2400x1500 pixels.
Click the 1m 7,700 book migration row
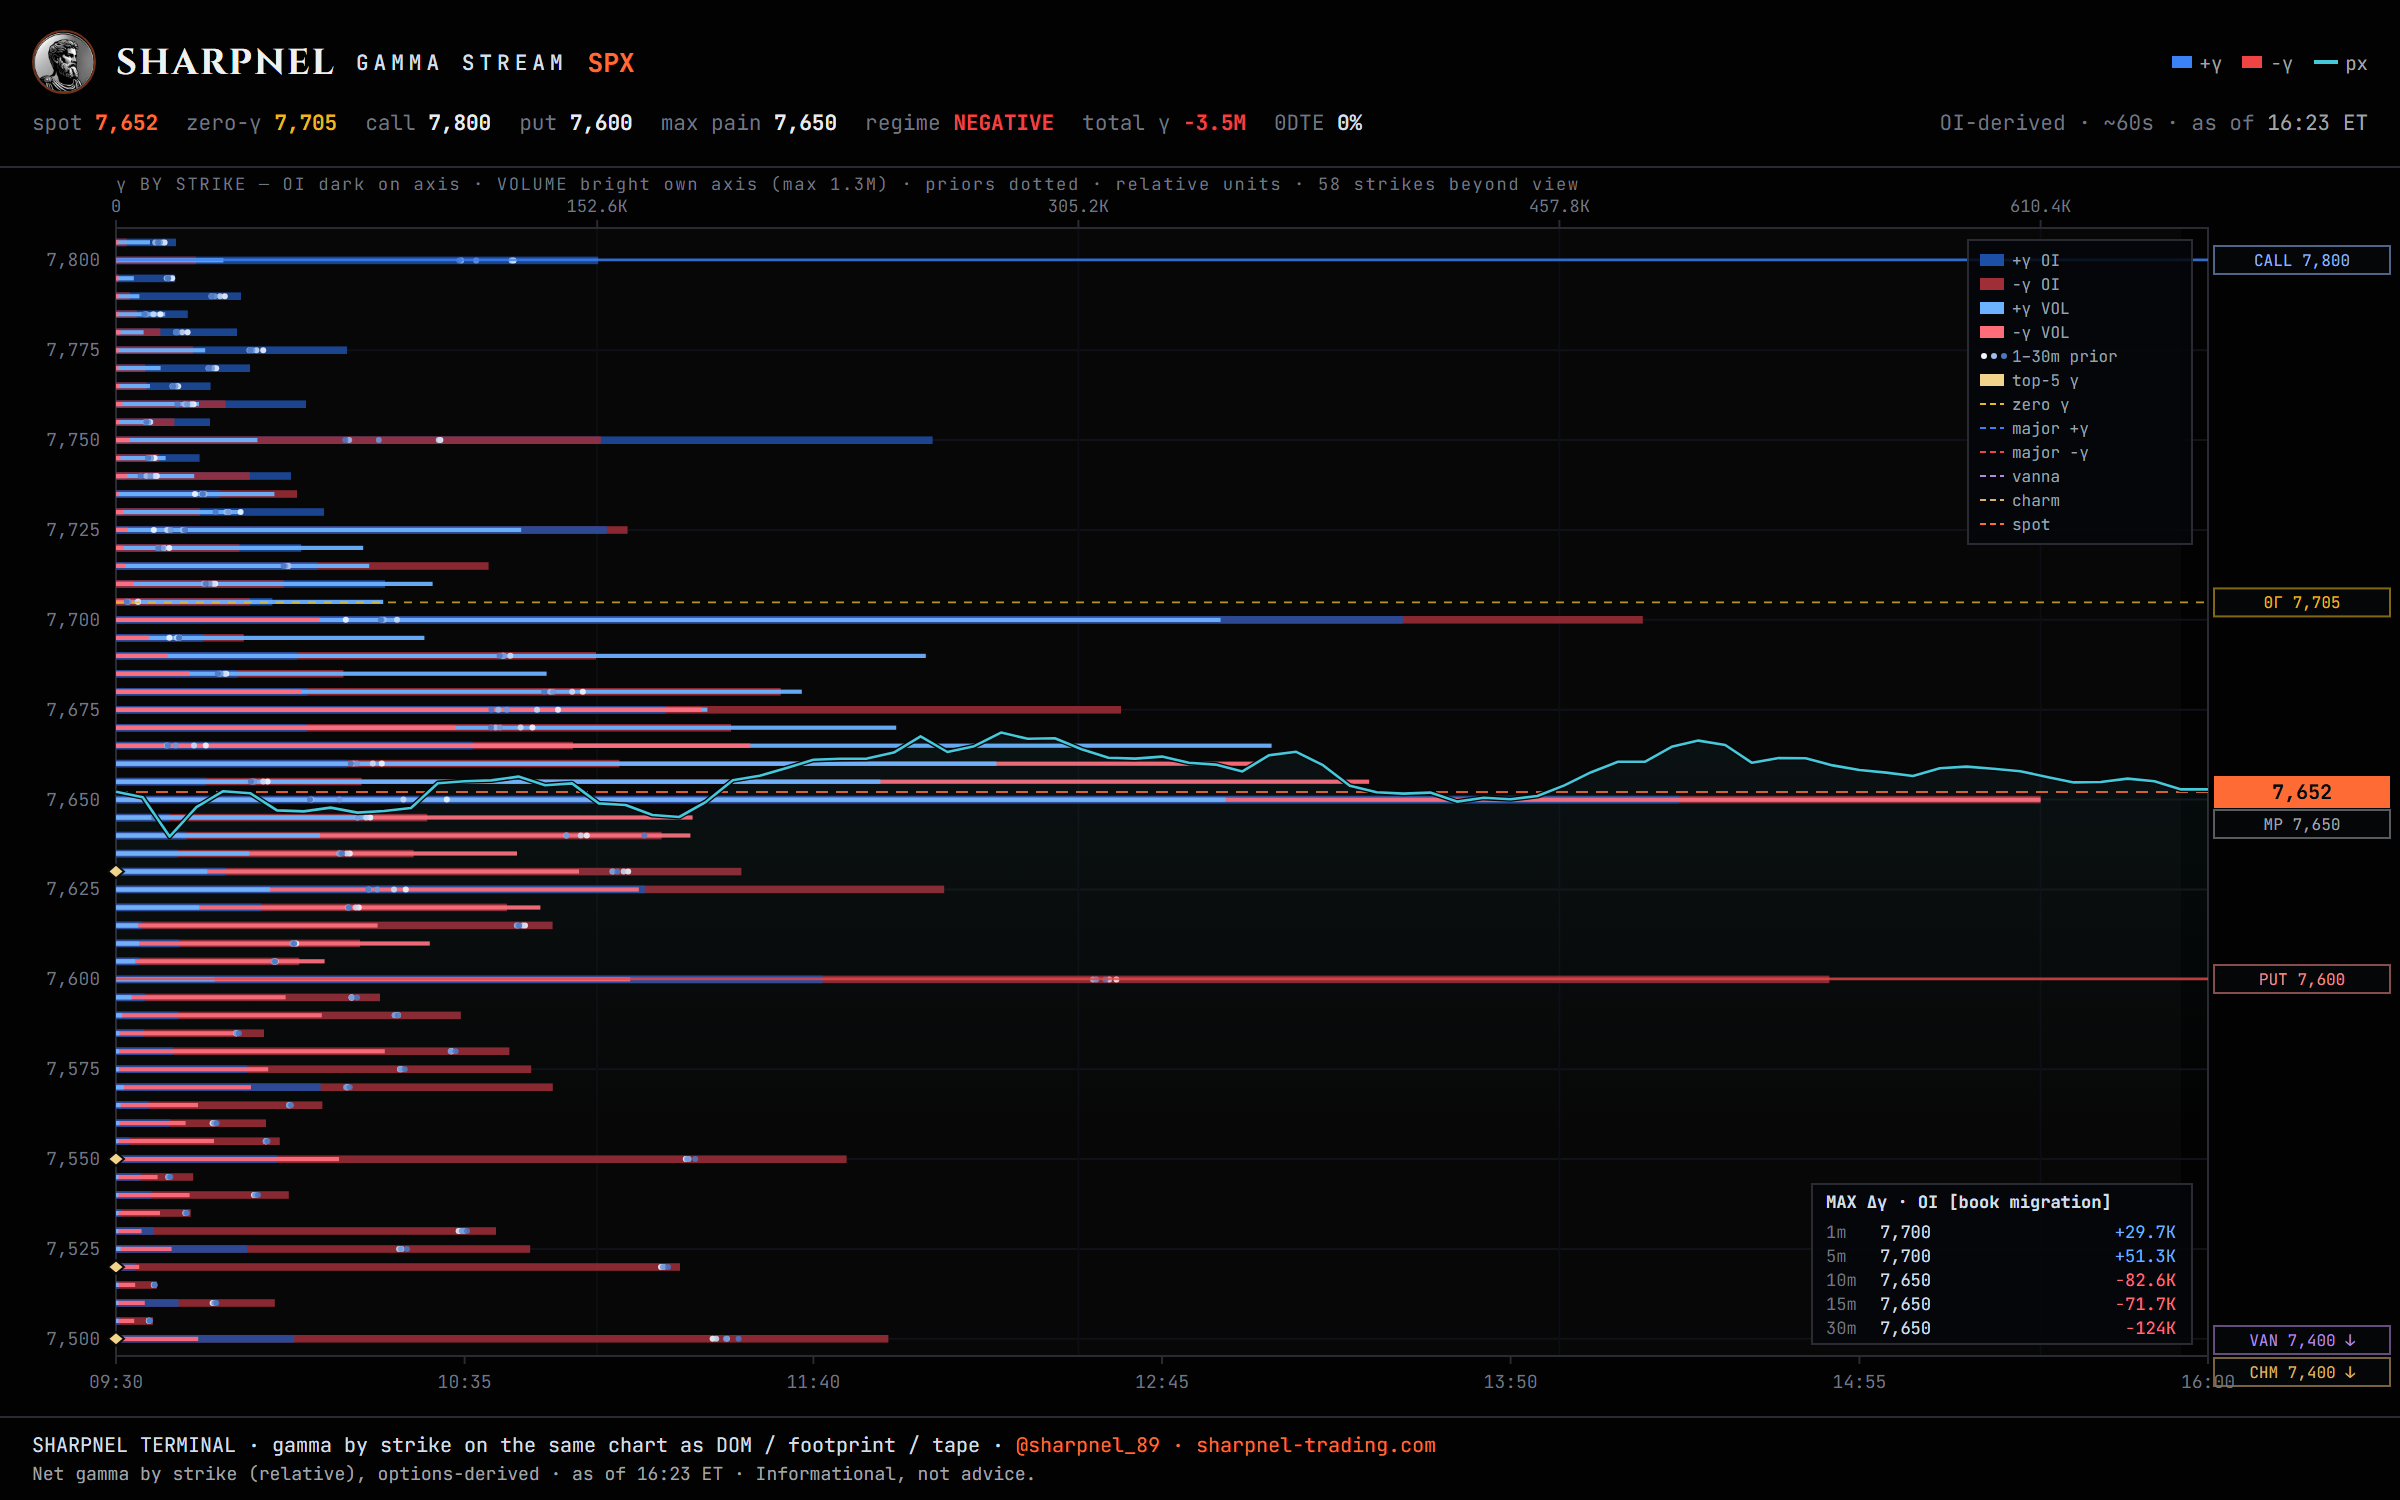[2001, 1232]
